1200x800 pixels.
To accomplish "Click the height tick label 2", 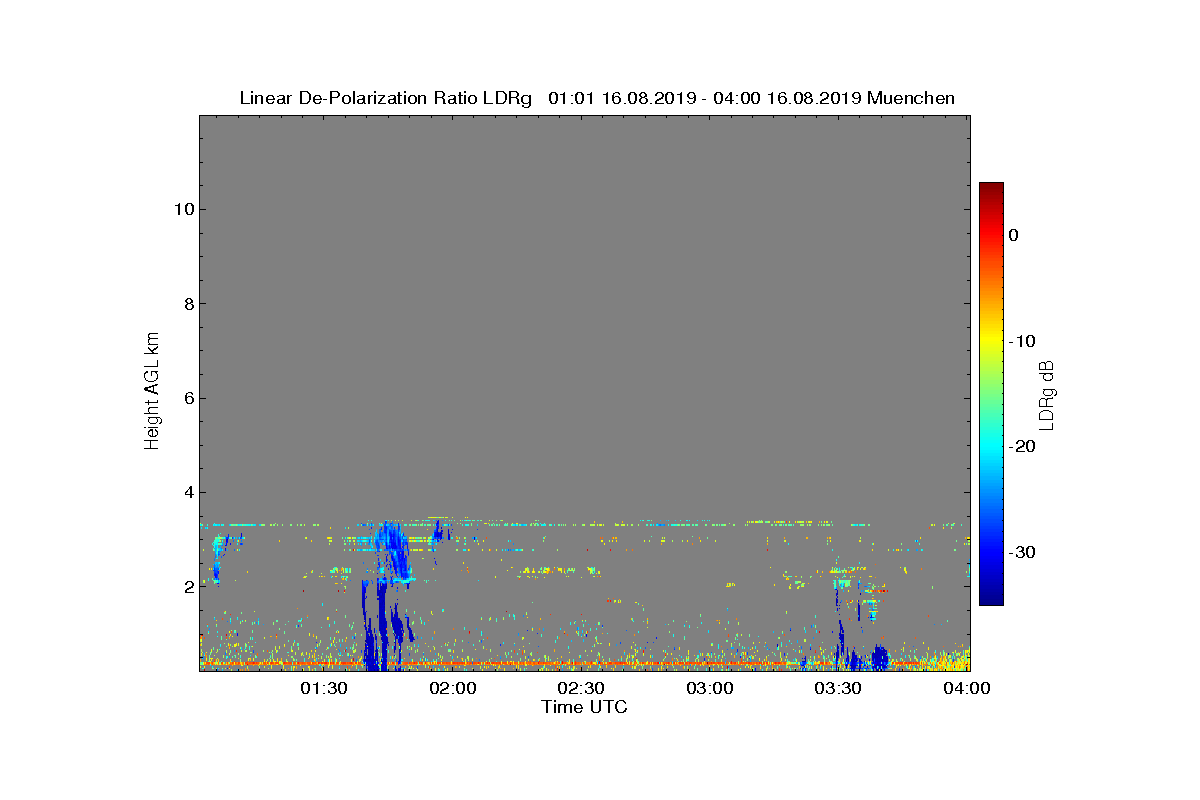I will click(x=188, y=587).
